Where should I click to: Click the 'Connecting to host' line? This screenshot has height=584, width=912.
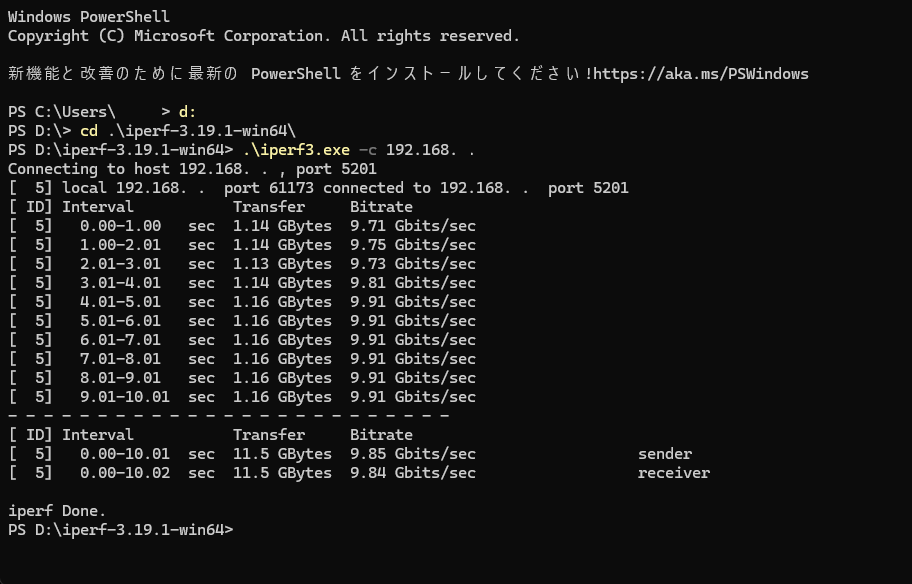point(193,169)
